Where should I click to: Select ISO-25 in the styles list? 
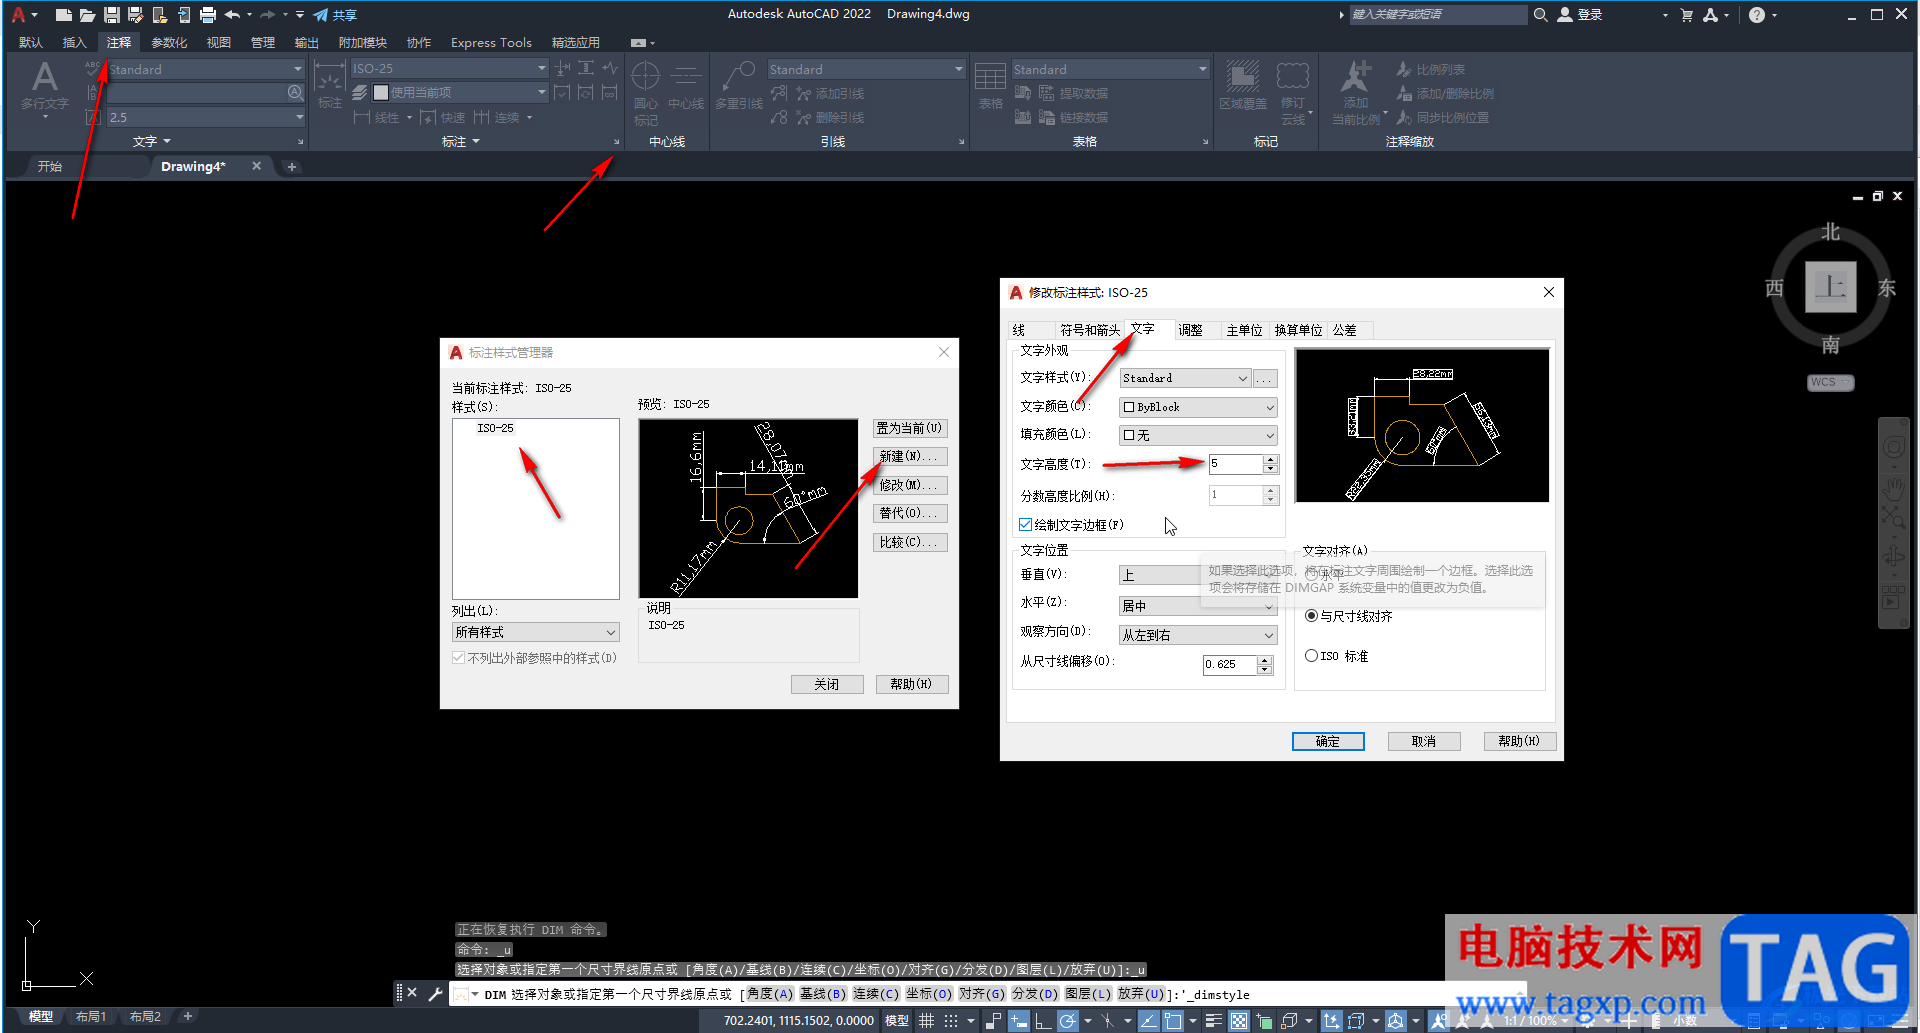tap(495, 428)
